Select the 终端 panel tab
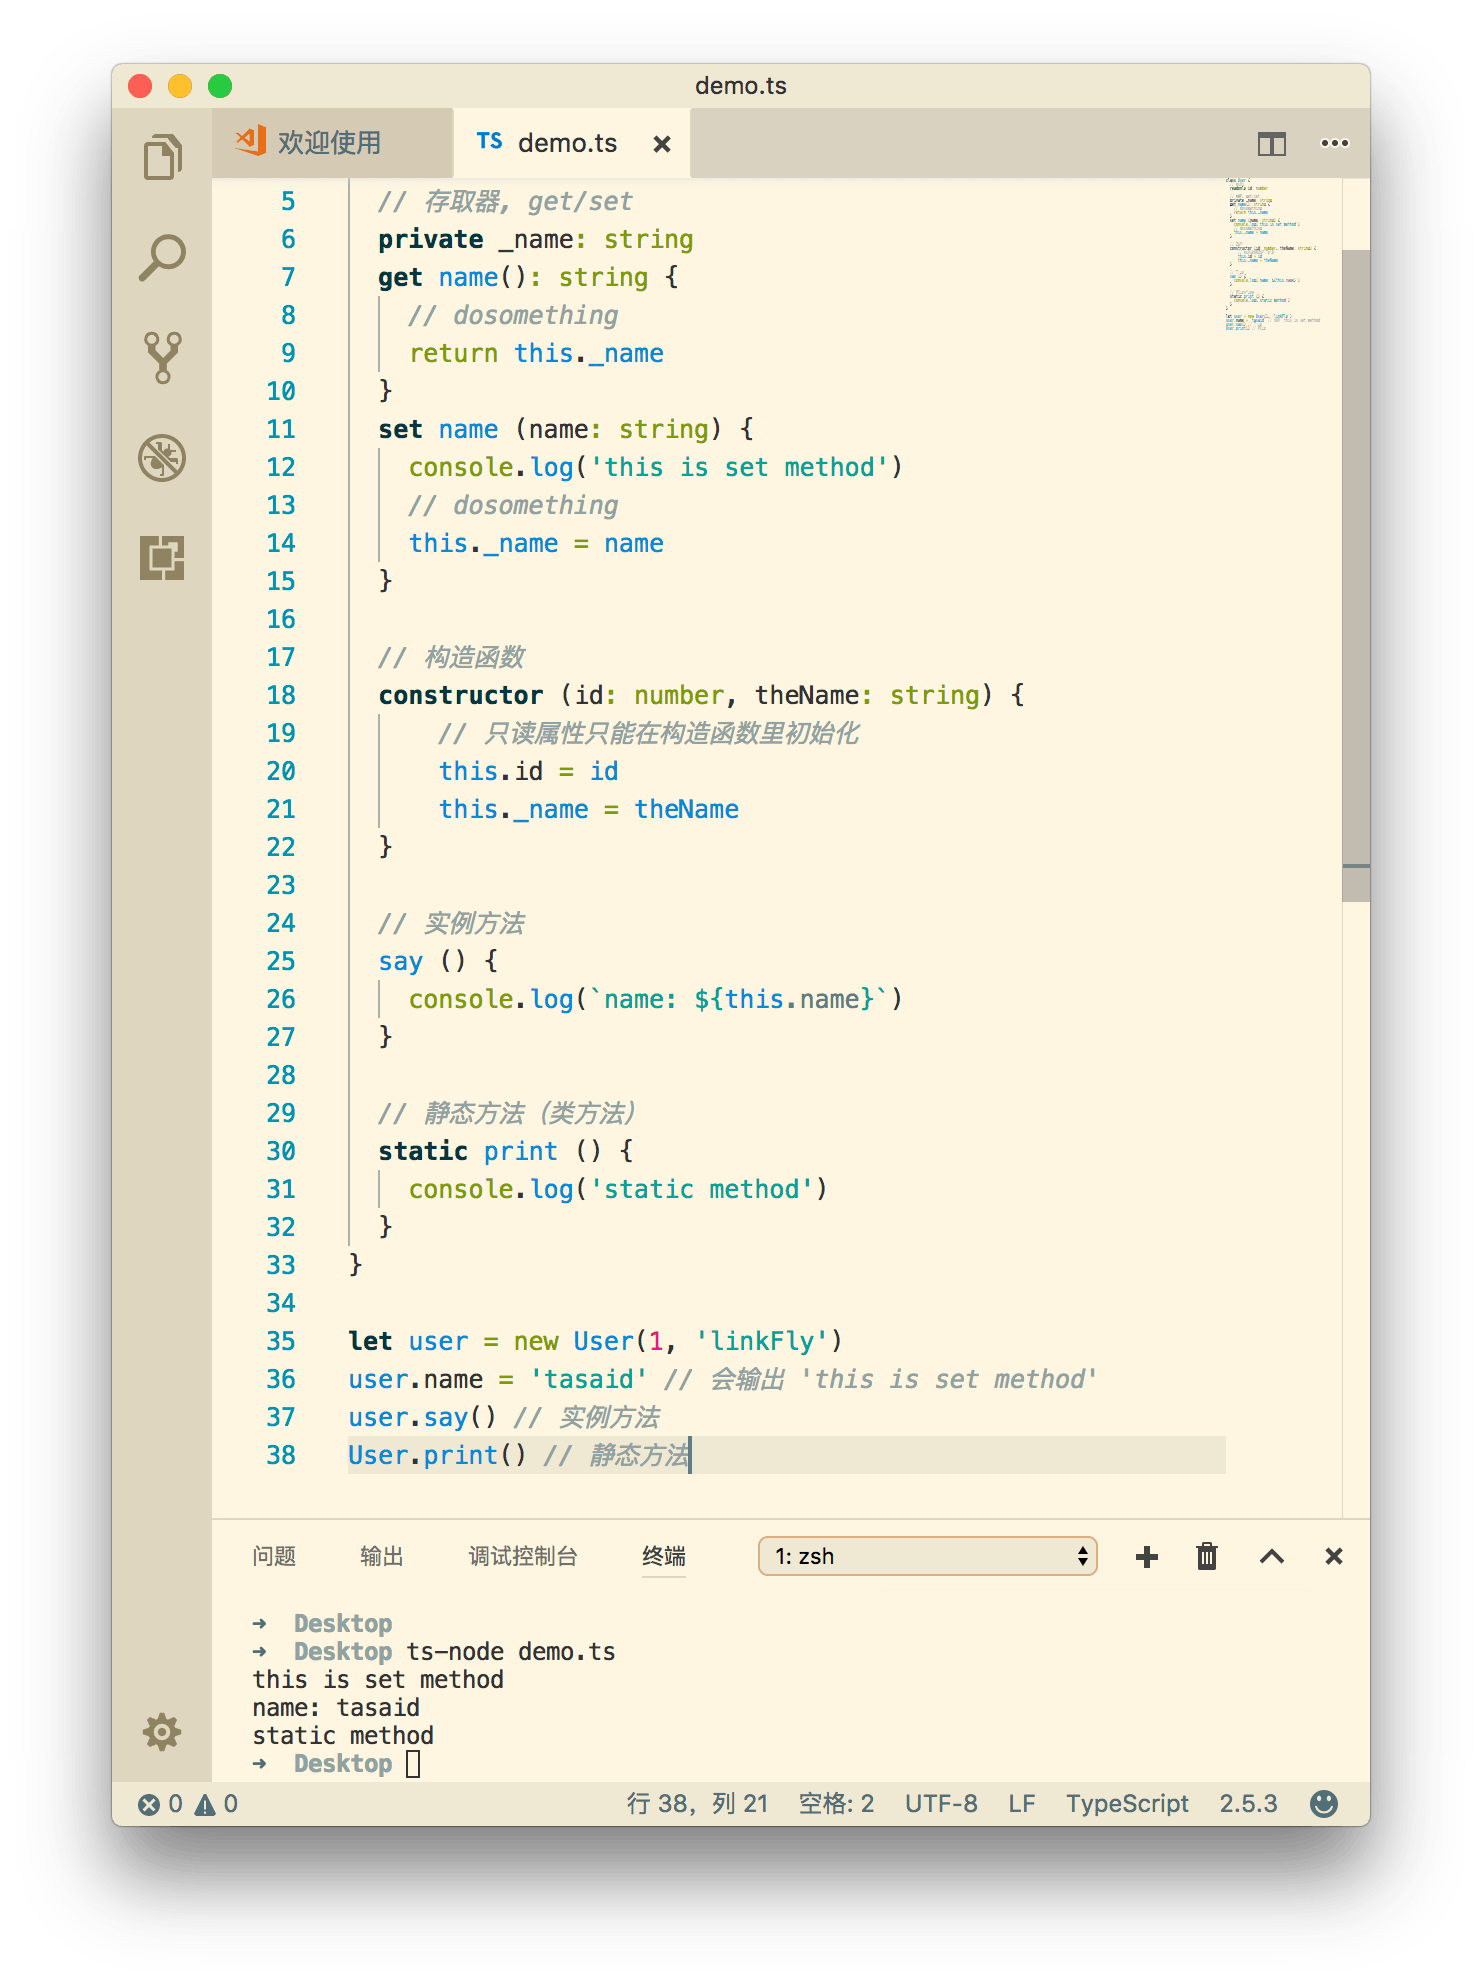 point(664,1556)
